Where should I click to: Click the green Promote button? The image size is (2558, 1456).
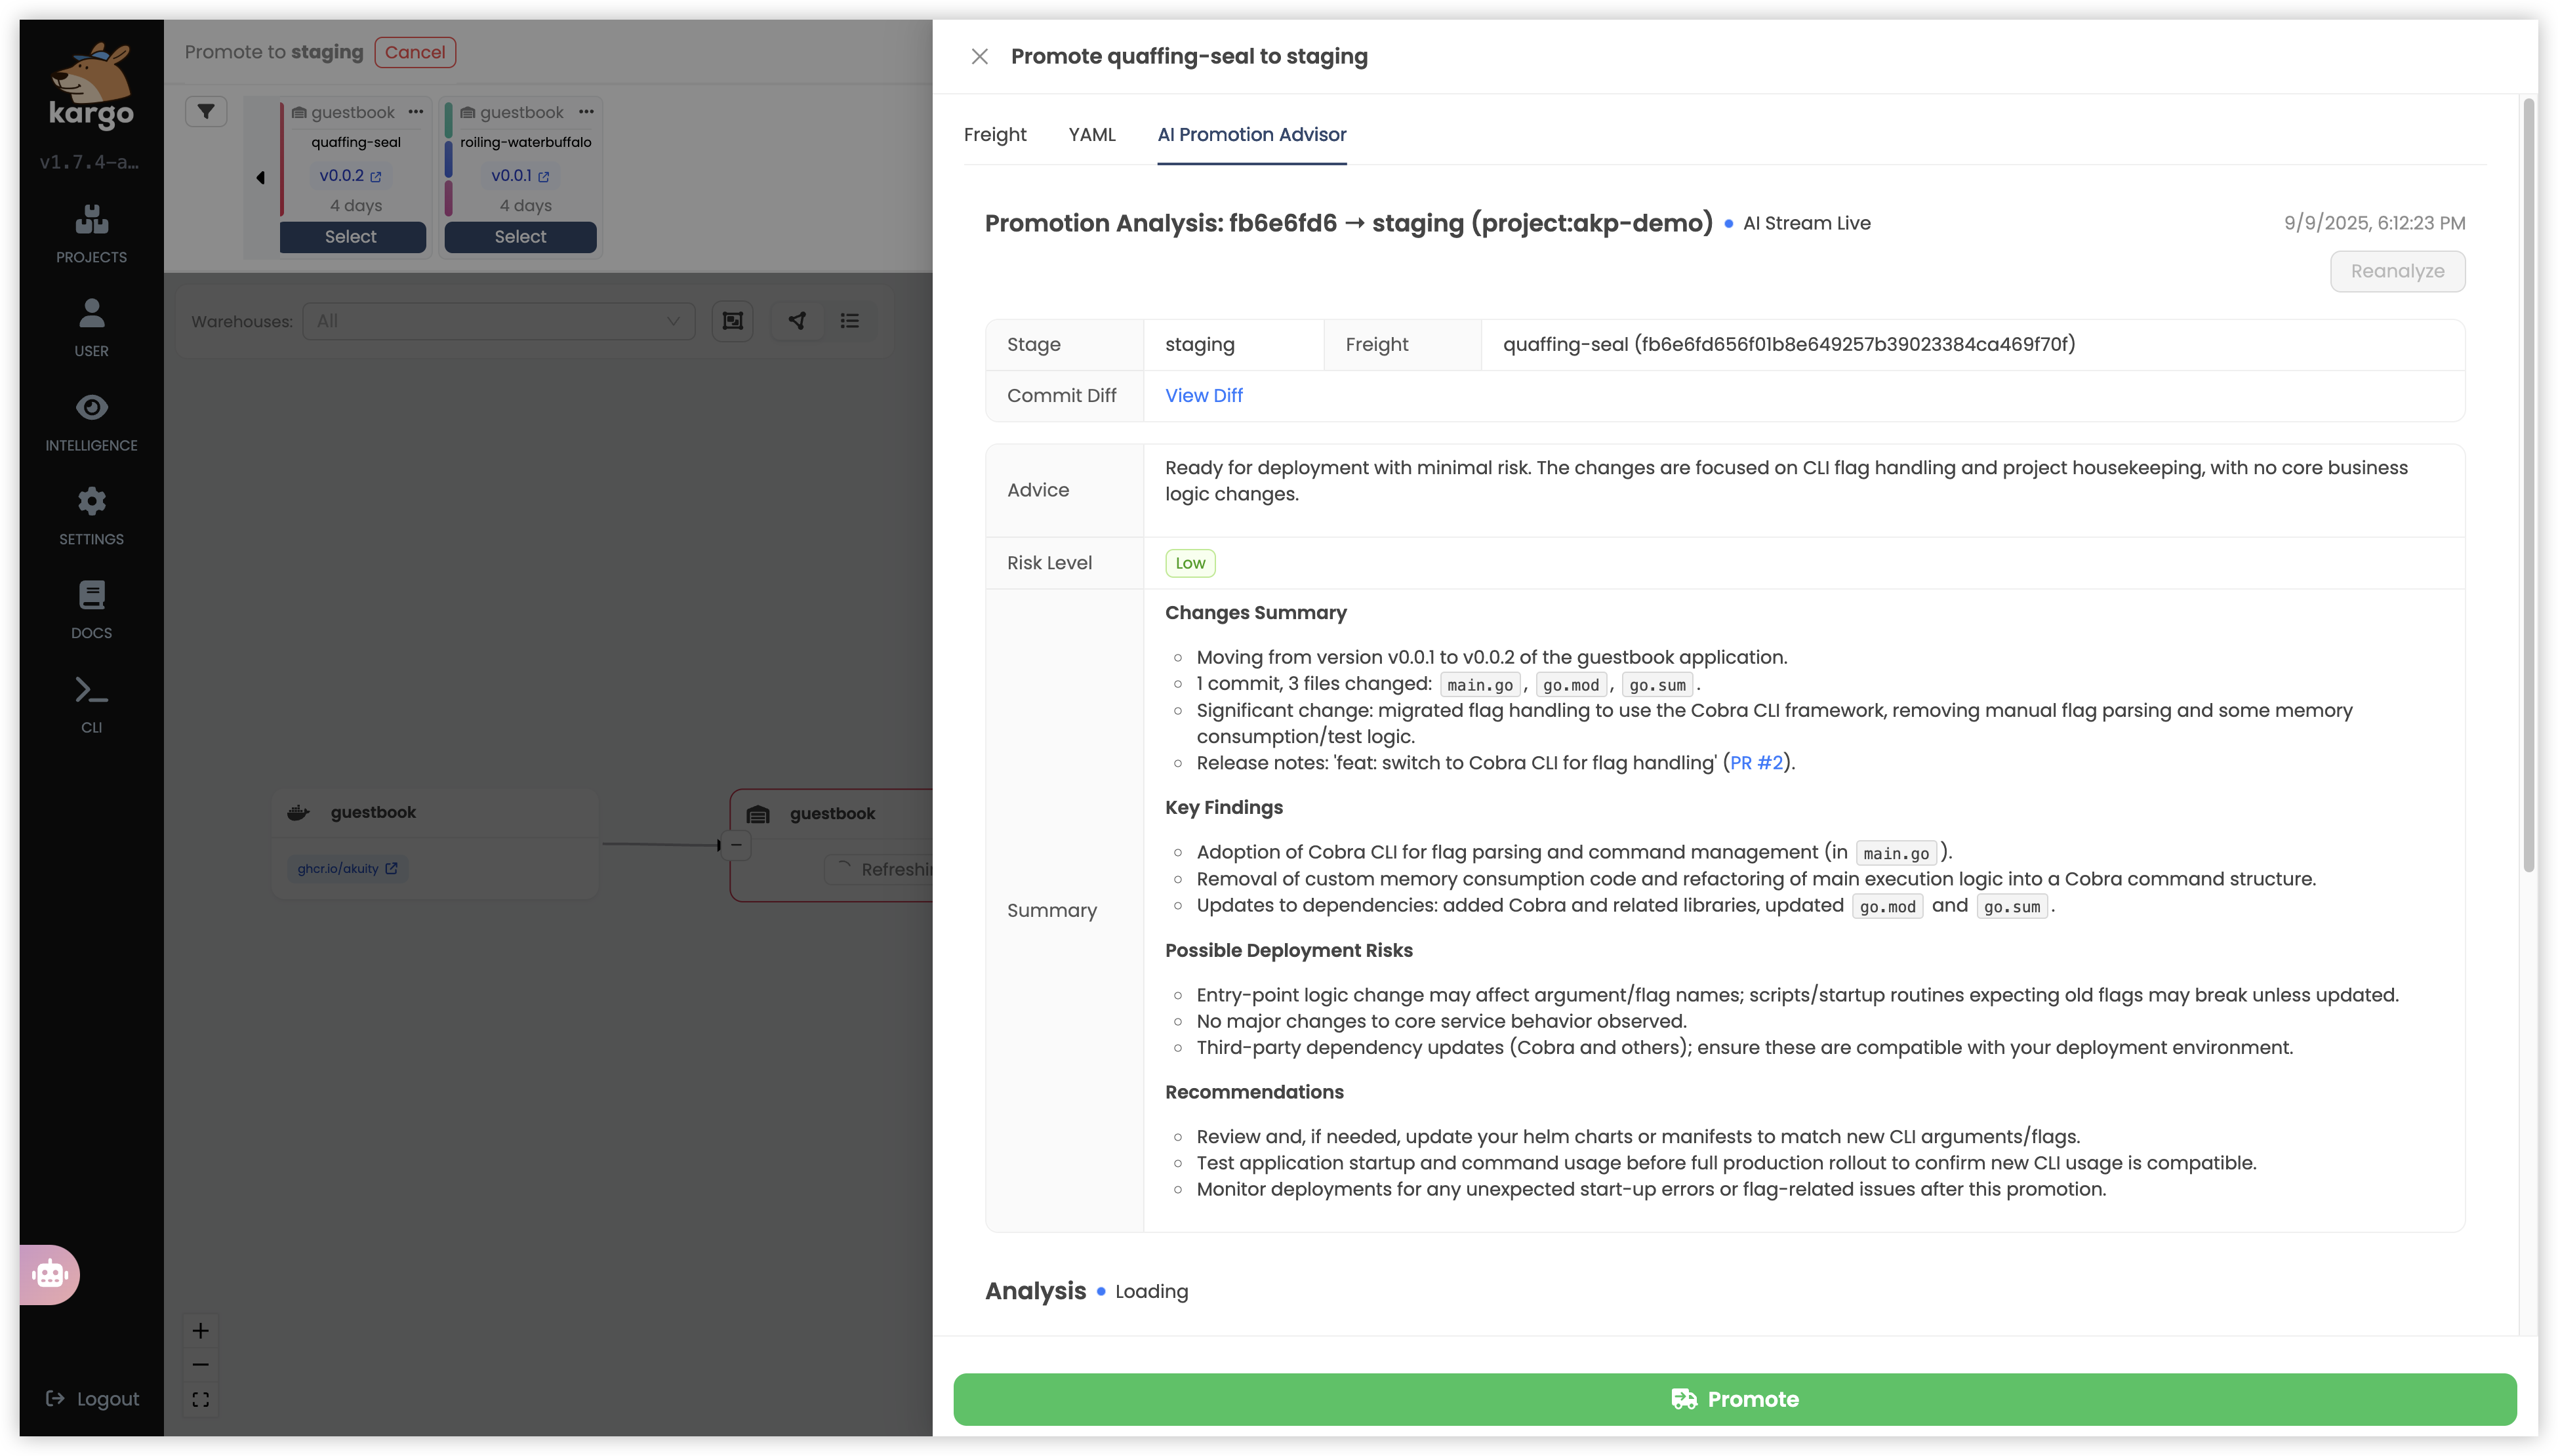[1734, 1399]
